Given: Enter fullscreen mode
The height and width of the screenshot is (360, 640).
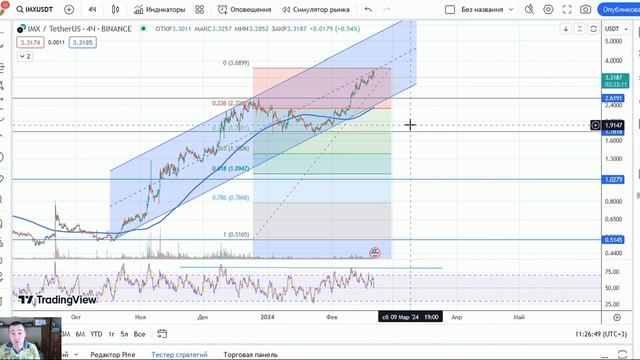Looking at the screenshot, I should [567, 9].
